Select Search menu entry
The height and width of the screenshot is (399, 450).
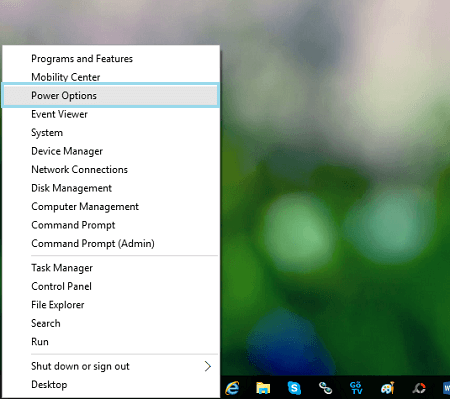pos(111,323)
